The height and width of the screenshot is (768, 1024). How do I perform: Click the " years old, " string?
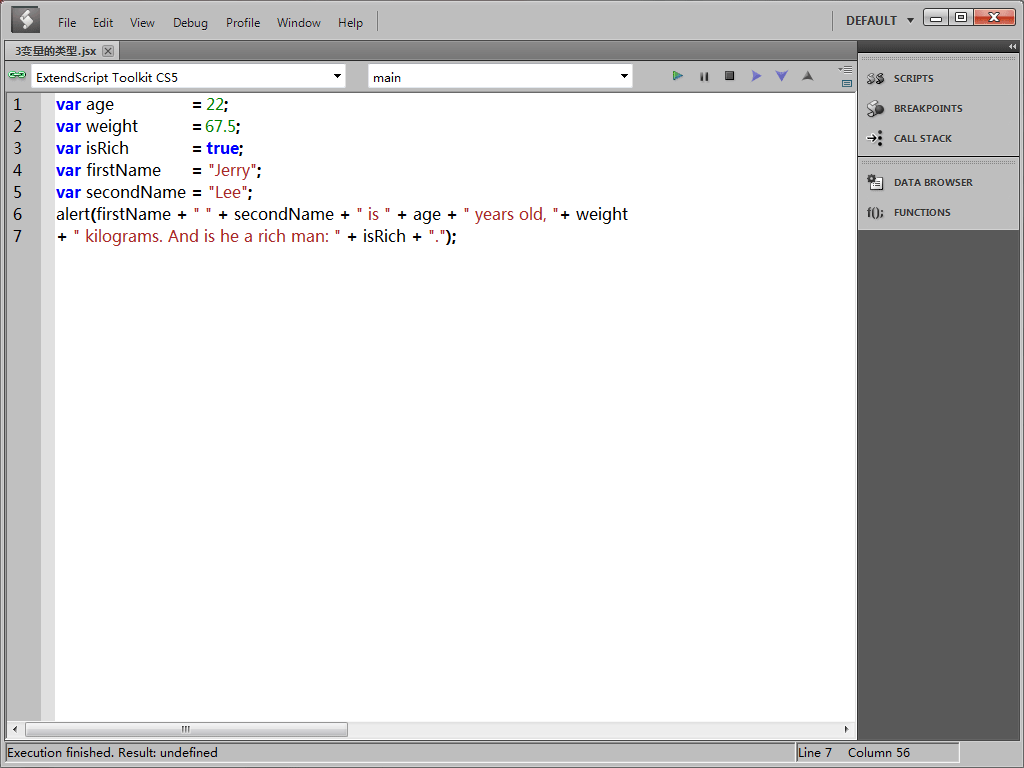[x=511, y=214]
